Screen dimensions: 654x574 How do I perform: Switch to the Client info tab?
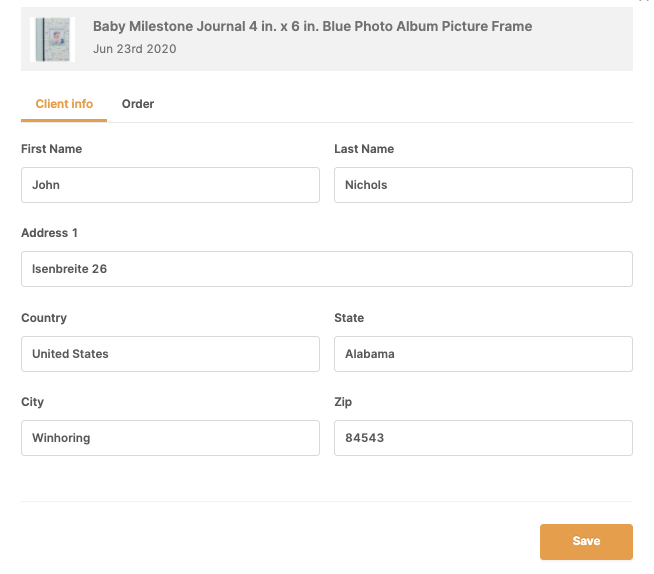(64, 104)
